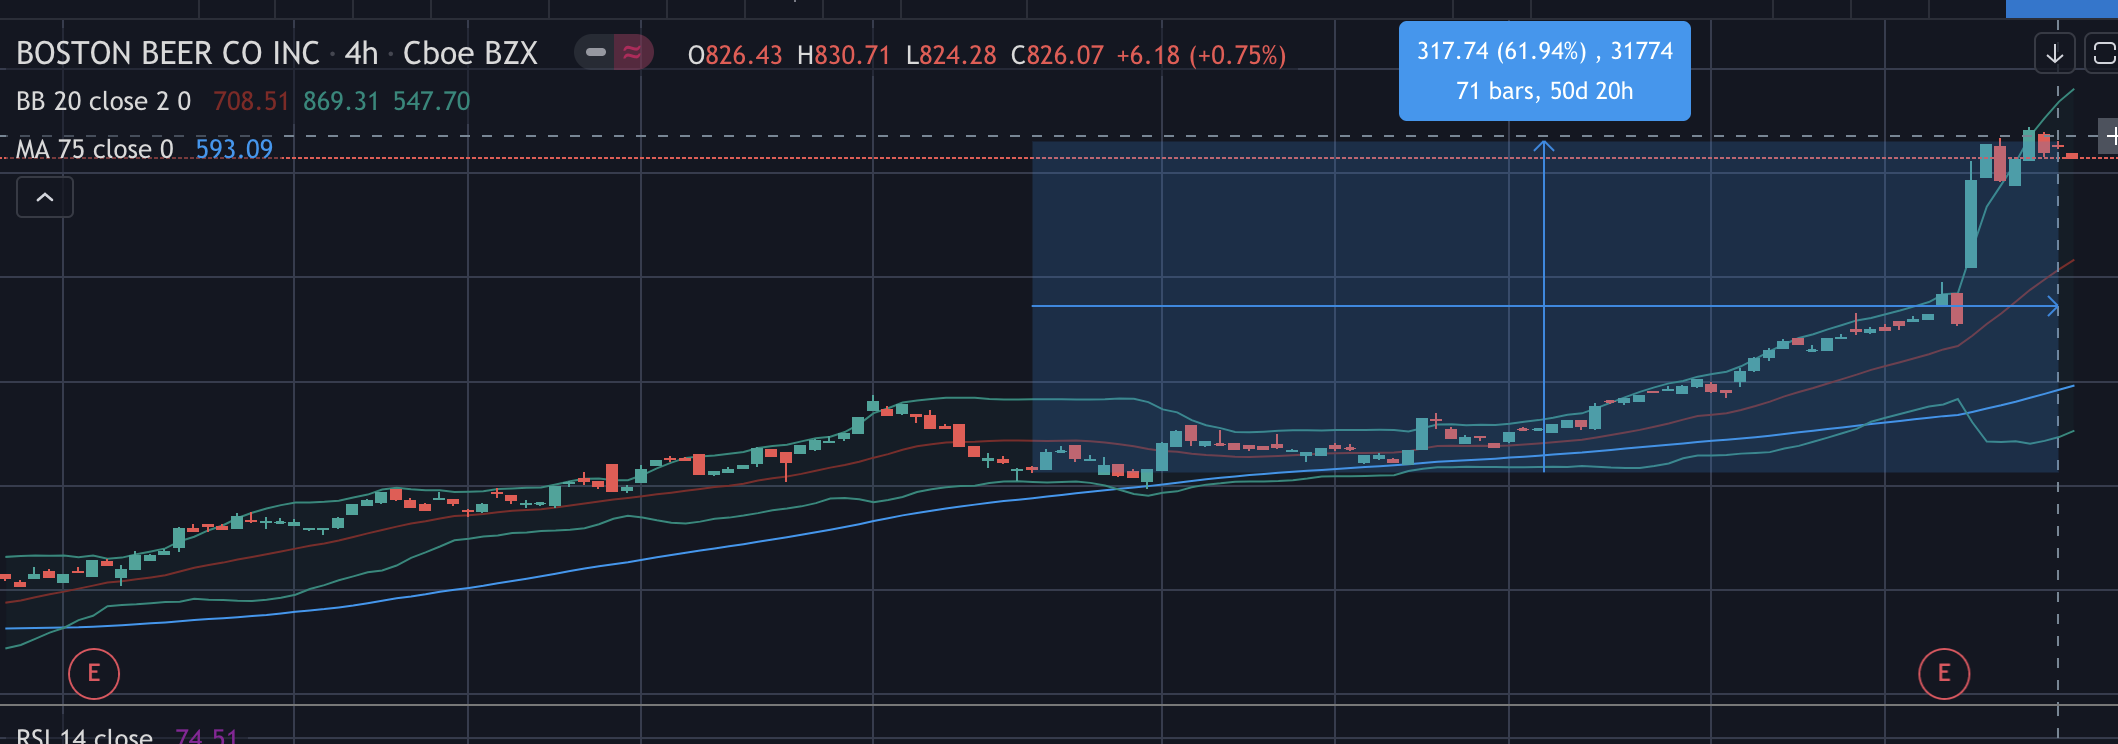The image size is (2118, 744).
Task: Click the BB lower value 547.70
Action: point(431,101)
